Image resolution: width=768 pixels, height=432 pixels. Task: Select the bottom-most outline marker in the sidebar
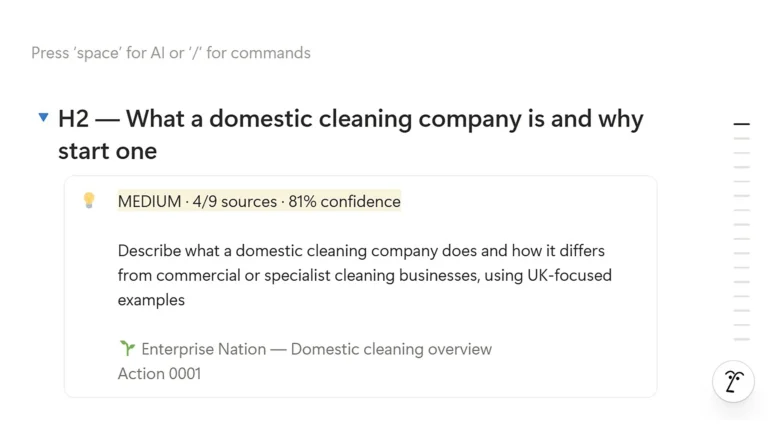(742, 339)
